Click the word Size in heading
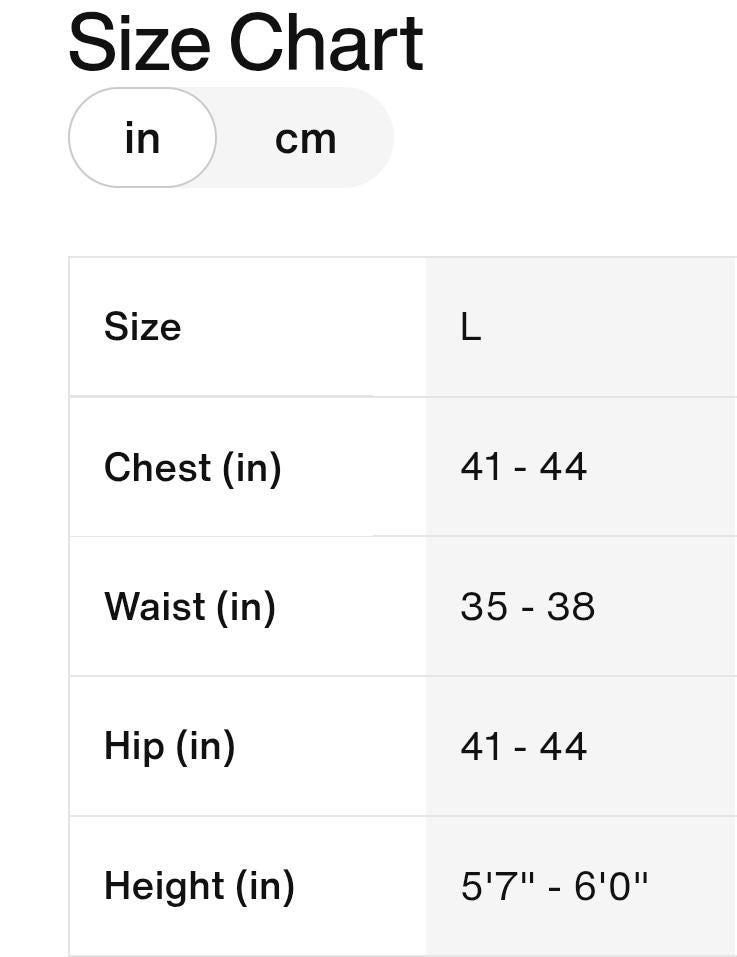737x957 pixels. click(140, 44)
